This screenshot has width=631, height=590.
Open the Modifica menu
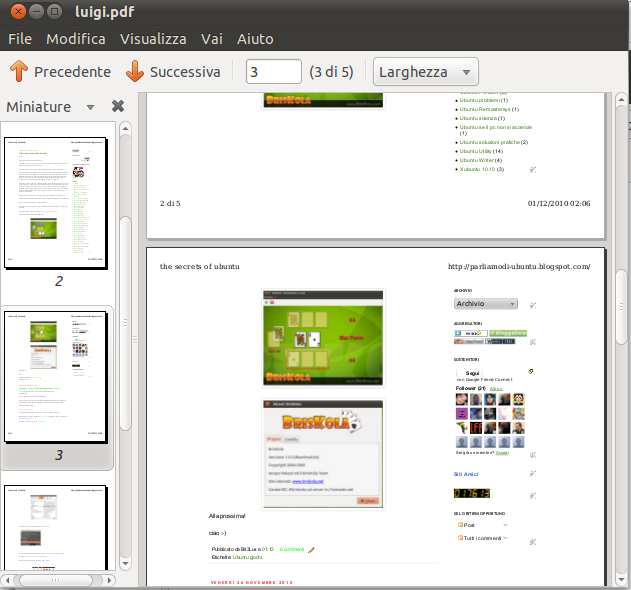(x=76, y=39)
